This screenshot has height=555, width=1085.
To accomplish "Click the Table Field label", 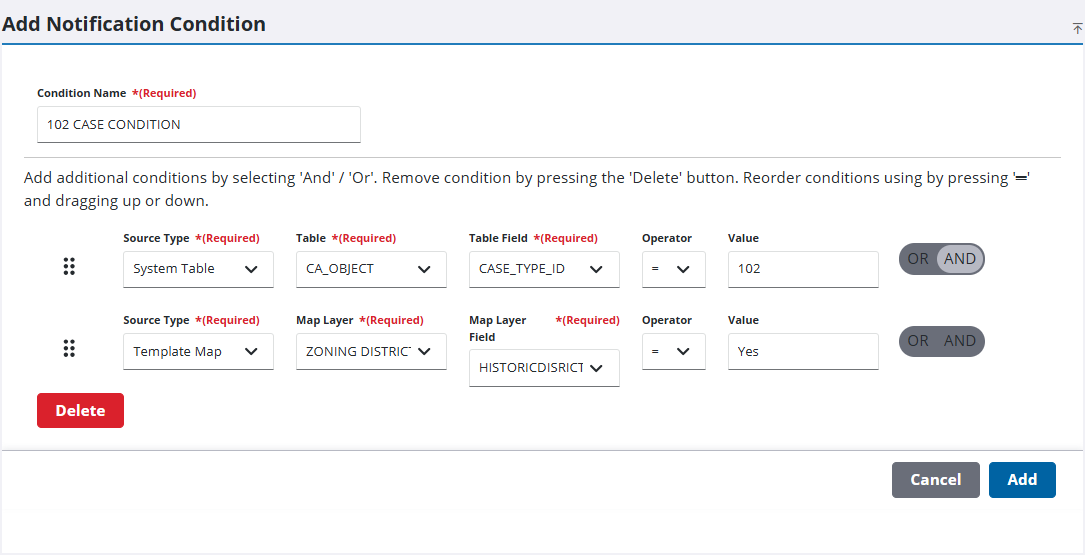I will [498, 238].
